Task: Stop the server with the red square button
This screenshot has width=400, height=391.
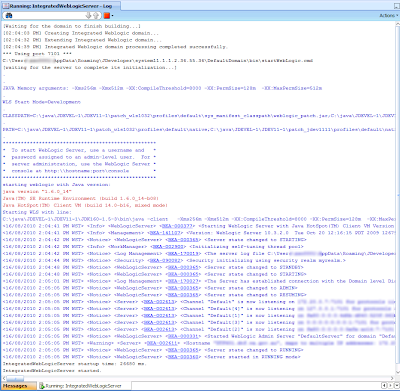Action: coord(107,15)
